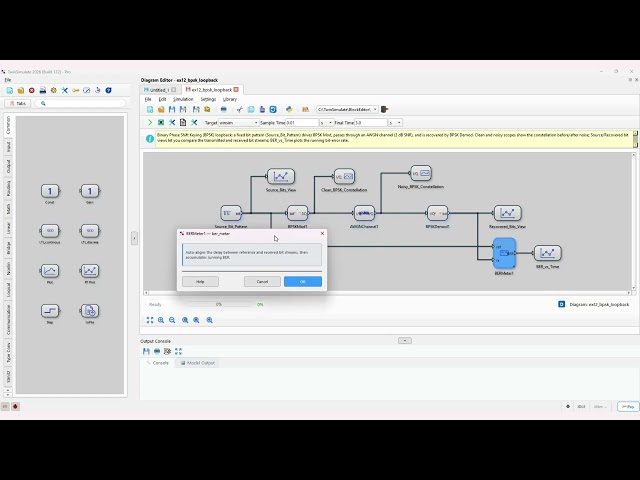Close the ex12_bpsk_loopback tab
Viewport: 640px width, 480px height.
point(236,89)
